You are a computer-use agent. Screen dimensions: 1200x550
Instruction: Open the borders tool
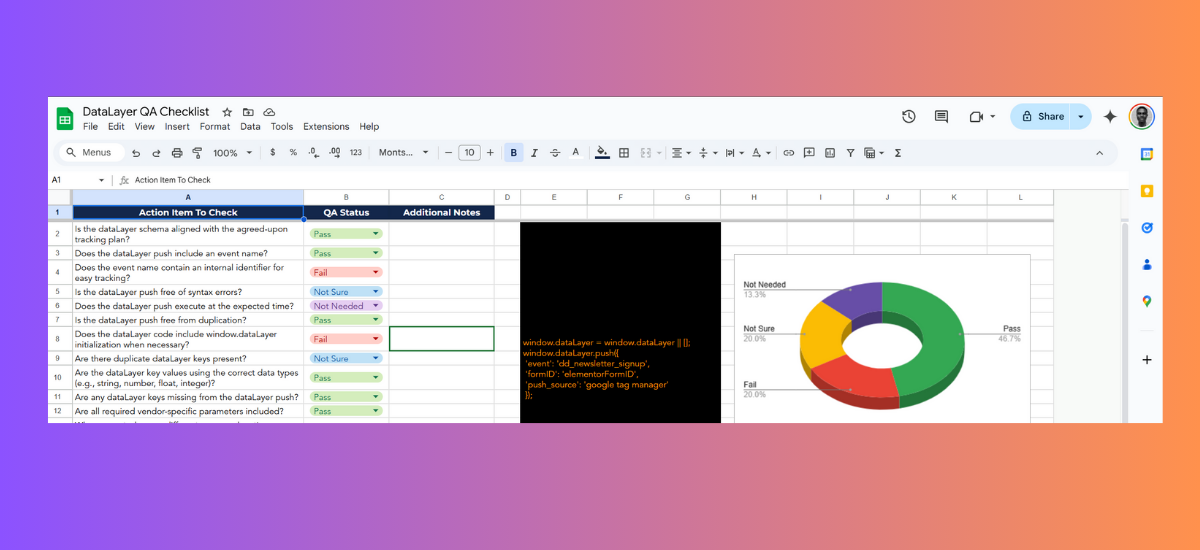tap(624, 153)
